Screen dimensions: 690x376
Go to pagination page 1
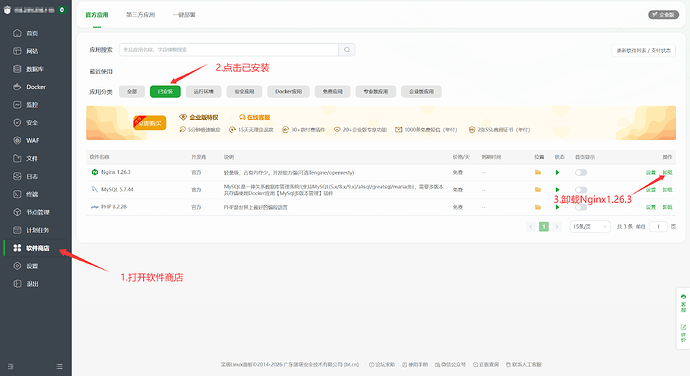544,227
